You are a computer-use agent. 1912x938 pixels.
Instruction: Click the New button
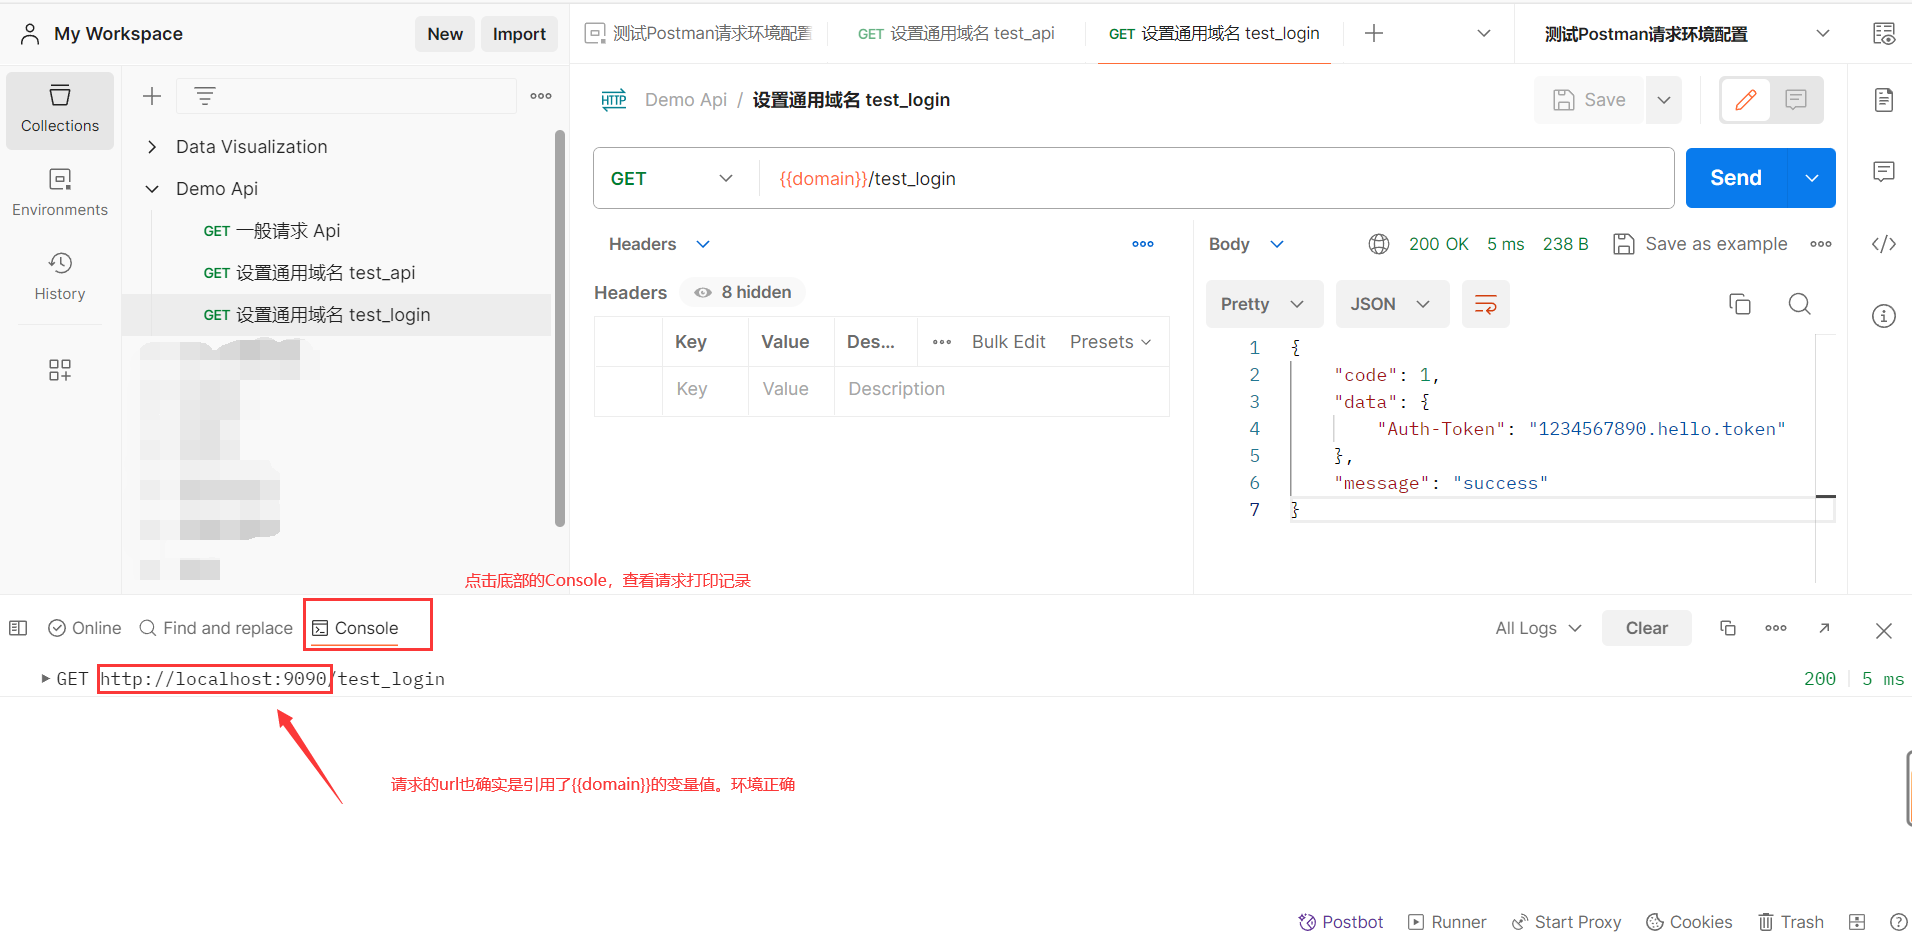click(445, 34)
